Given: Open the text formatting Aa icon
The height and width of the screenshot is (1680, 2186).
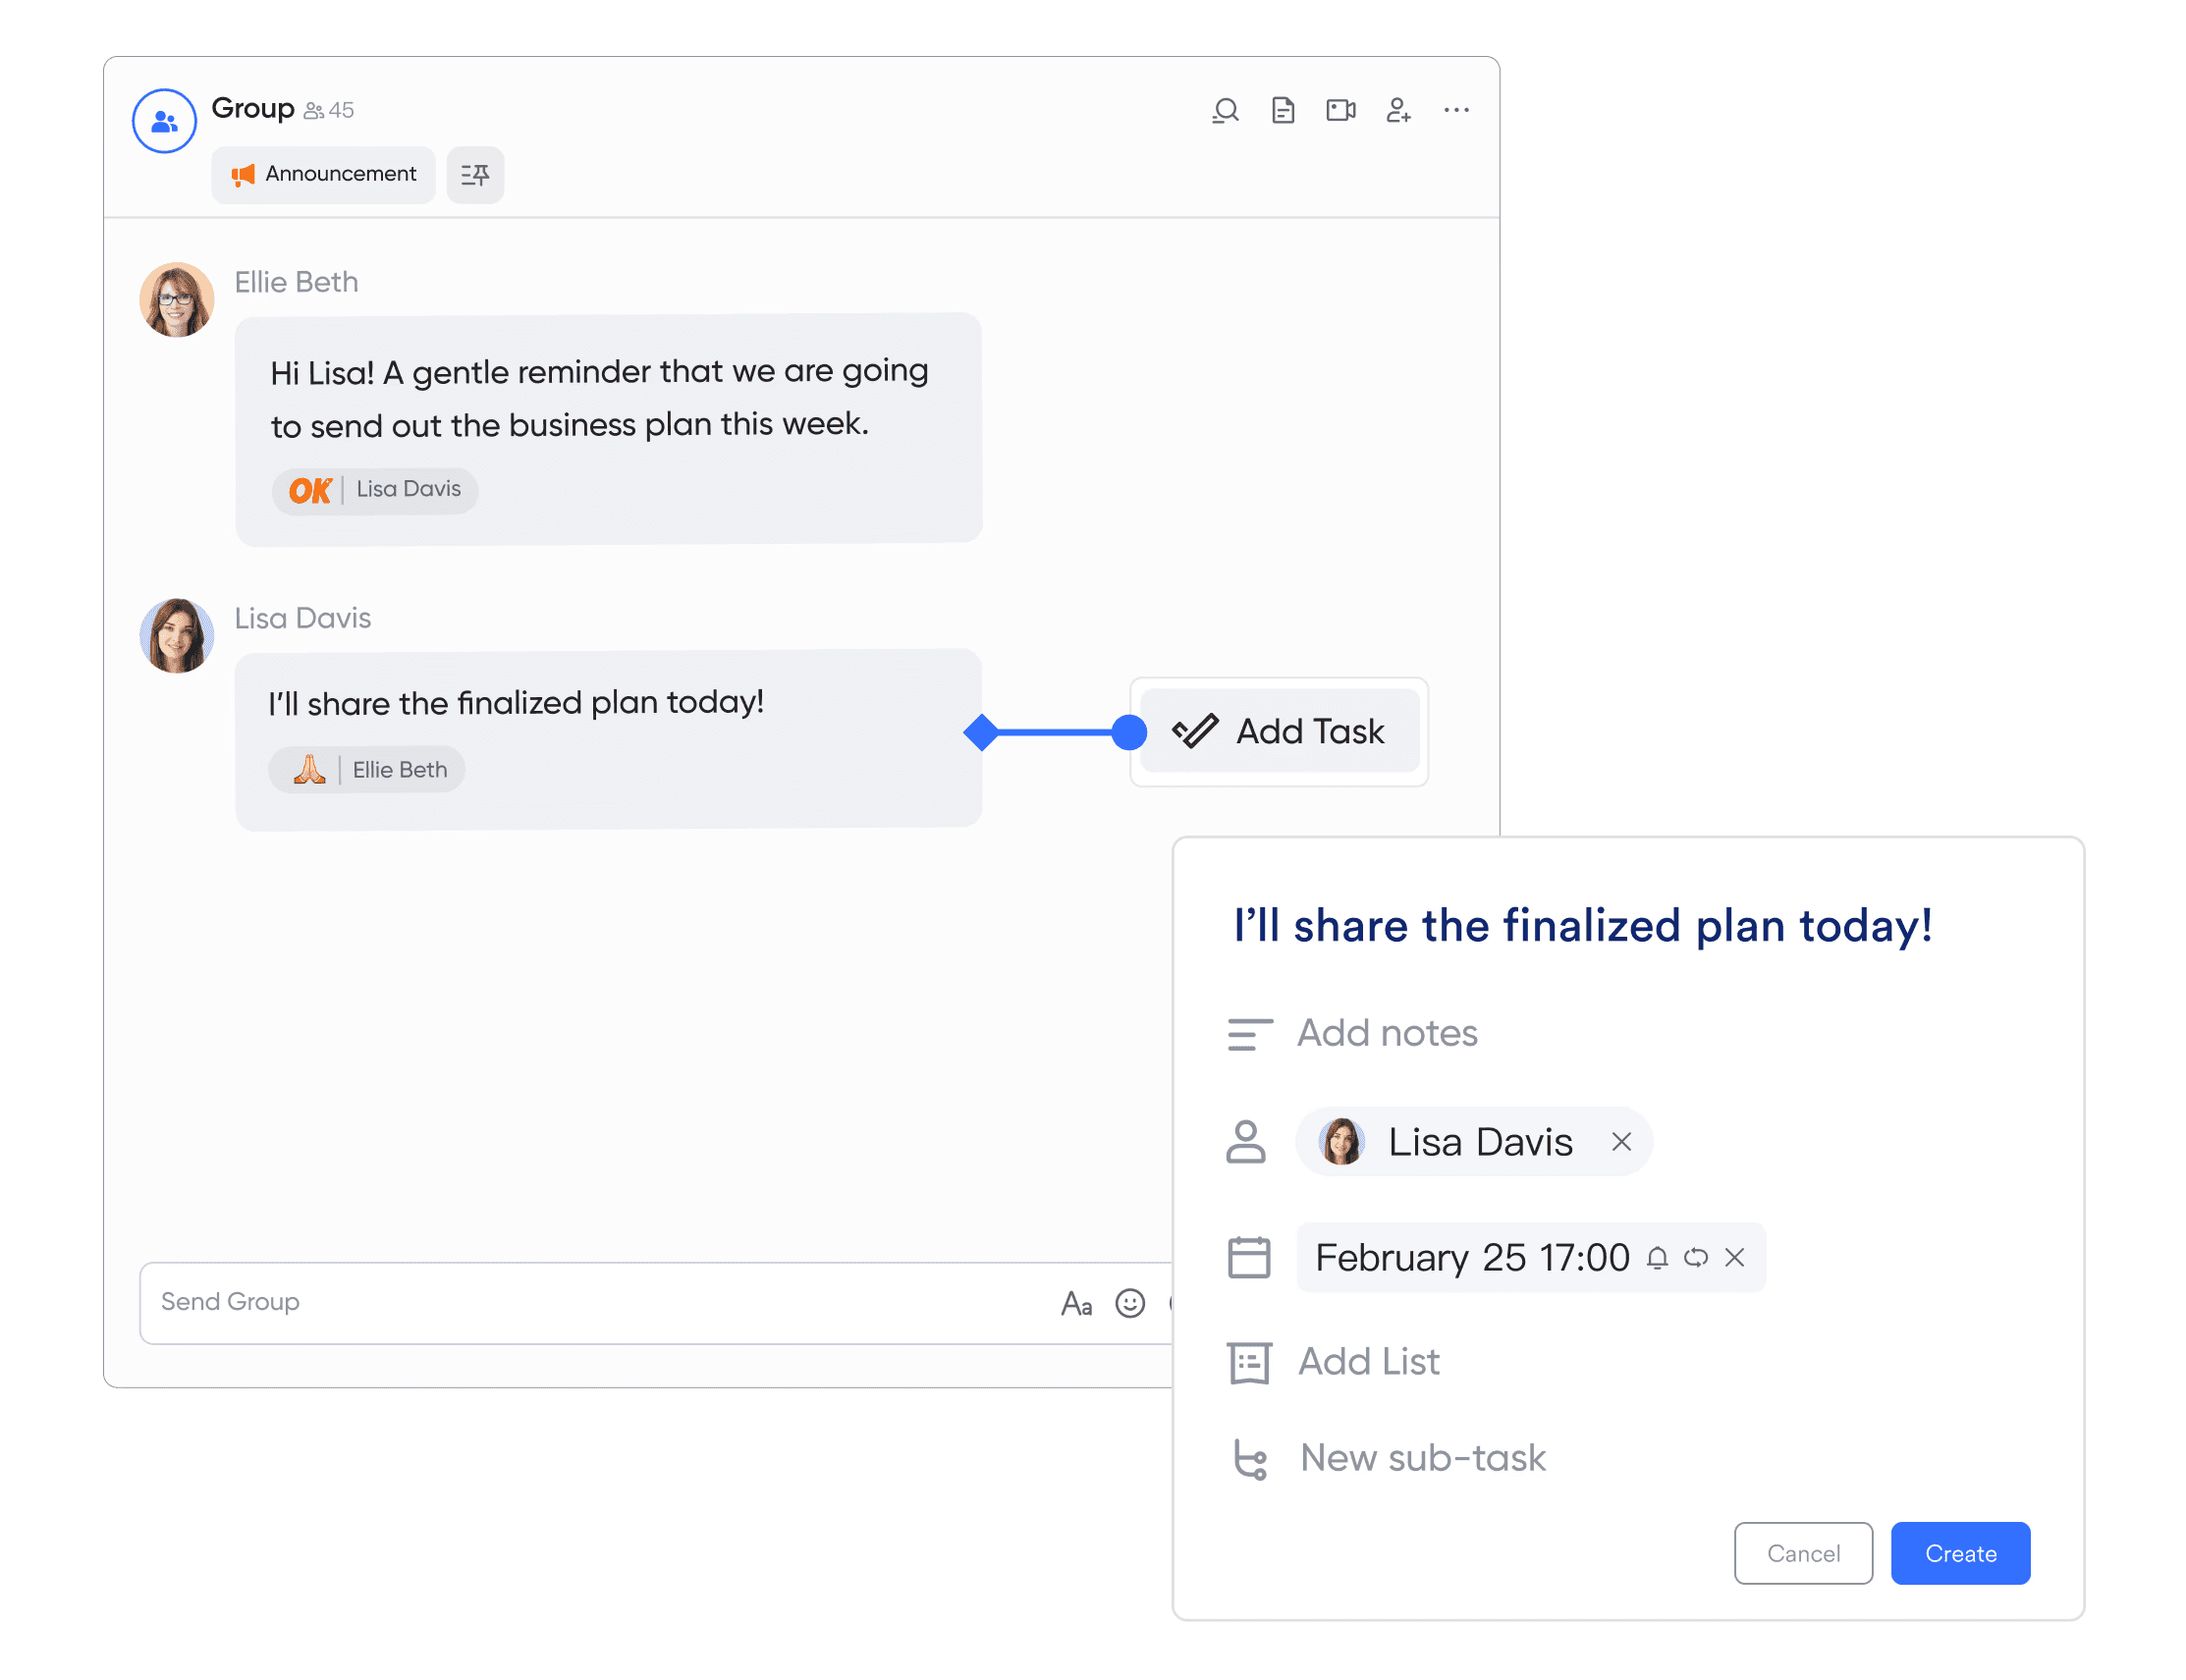Looking at the screenshot, I should tap(1076, 1303).
